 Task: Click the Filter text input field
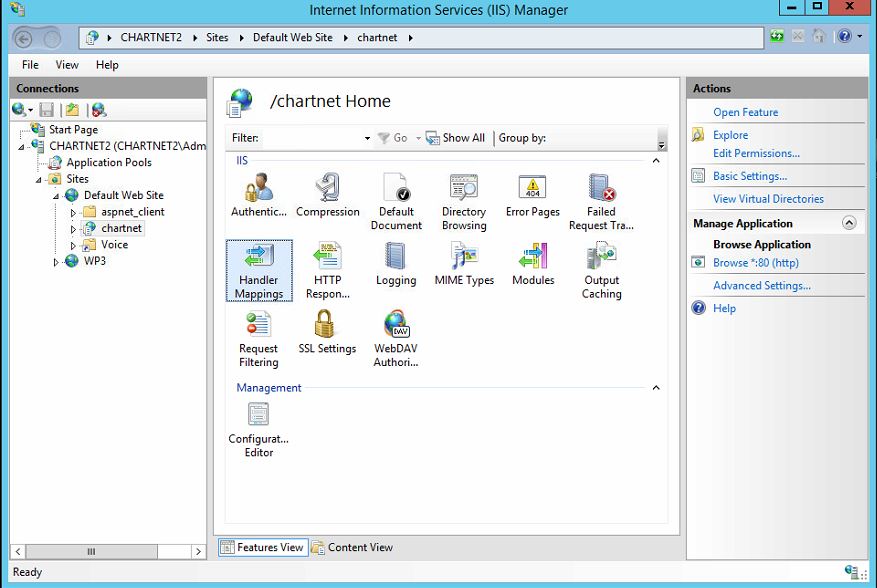pyautogui.click(x=312, y=138)
